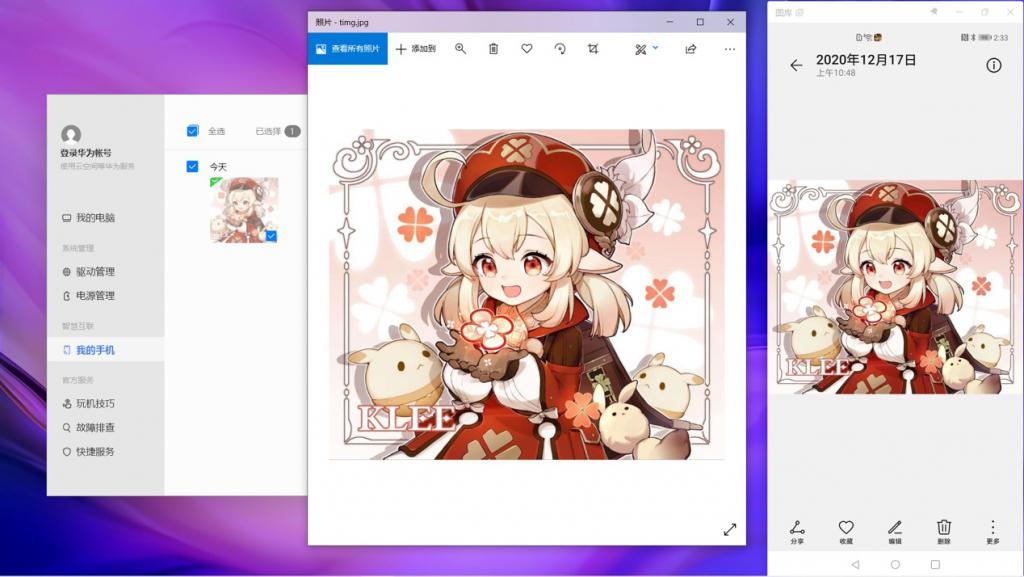This screenshot has width=1024, height=577.
Task: Click 登录华为帐号 to sign in
Action: pyautogui.click(x=91, y=153)
